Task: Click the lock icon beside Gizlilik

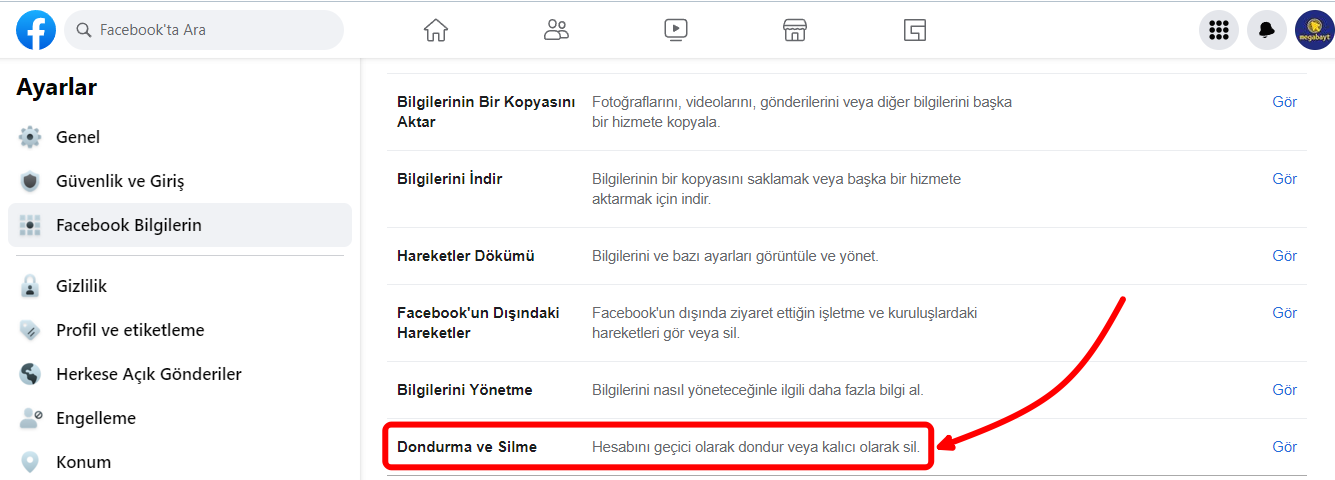Action: (x=30, y=286)
